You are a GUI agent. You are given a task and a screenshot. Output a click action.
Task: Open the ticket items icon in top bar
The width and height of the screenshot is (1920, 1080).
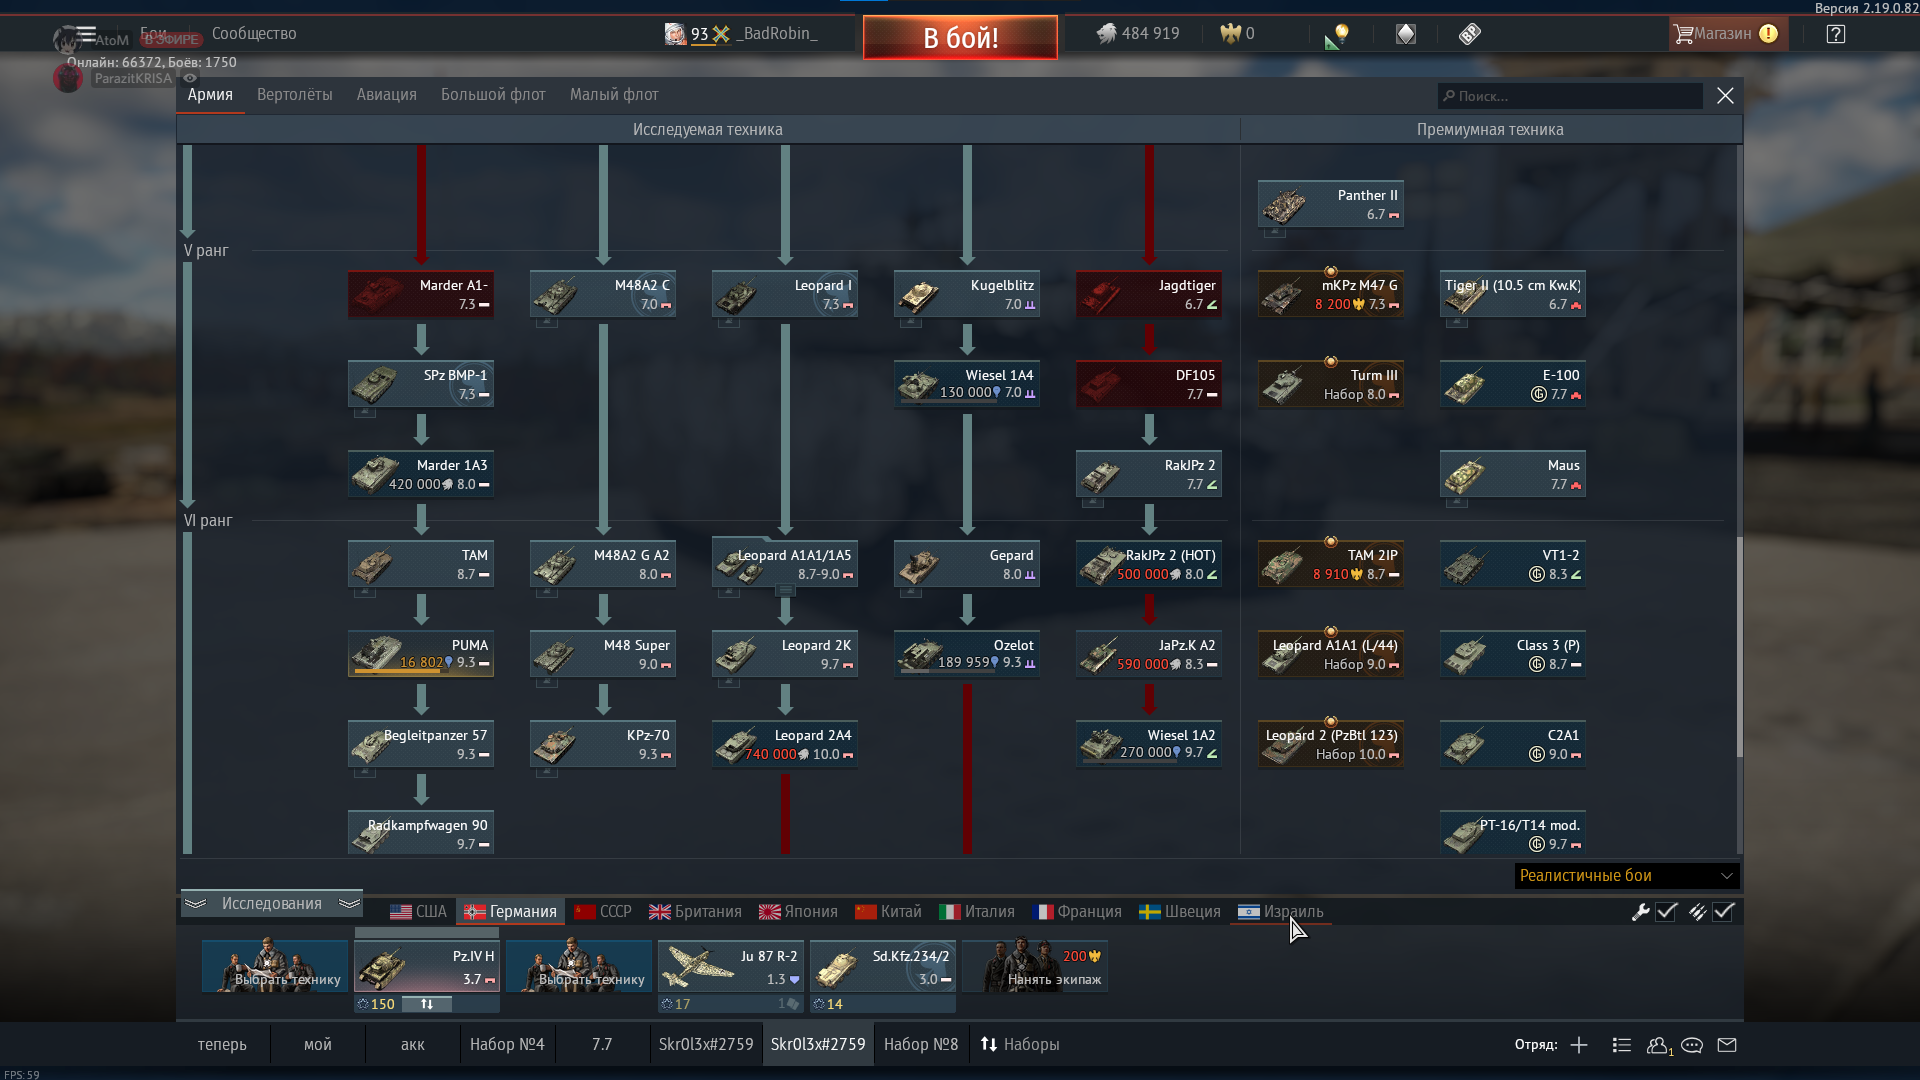pos(1469,34)
